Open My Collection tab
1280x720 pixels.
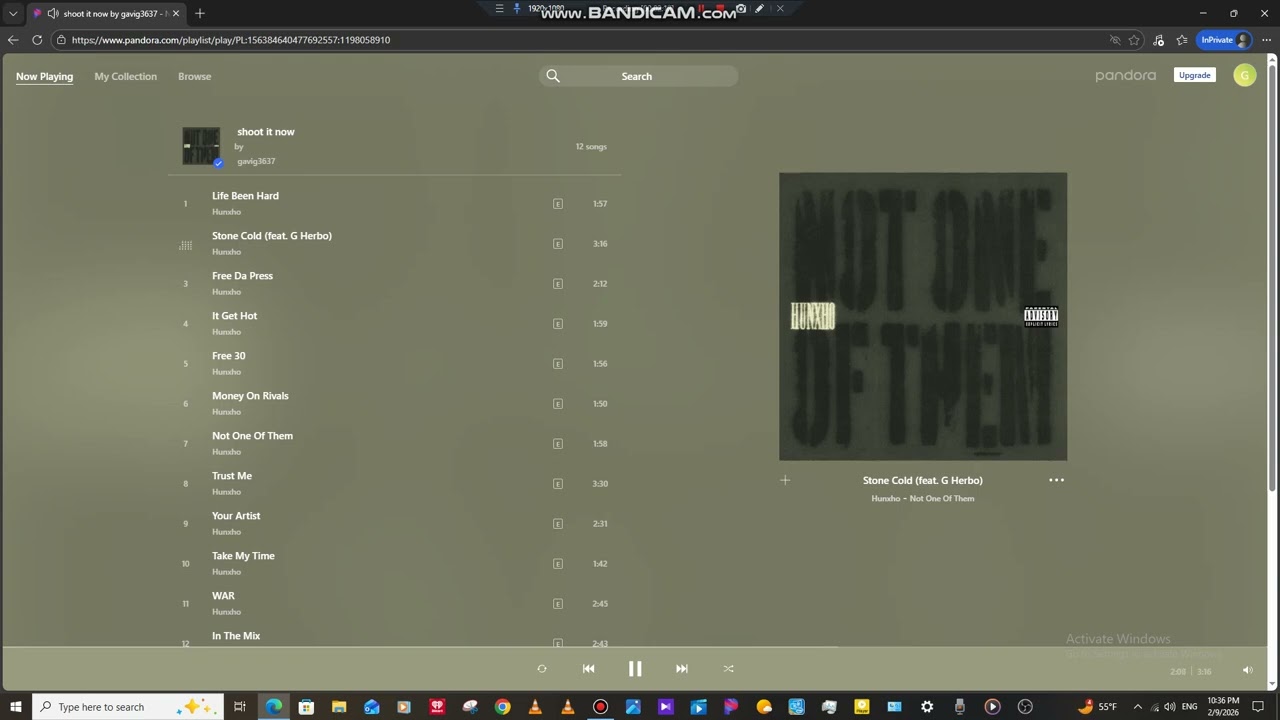pyautogui.click(x=126, y=76)
